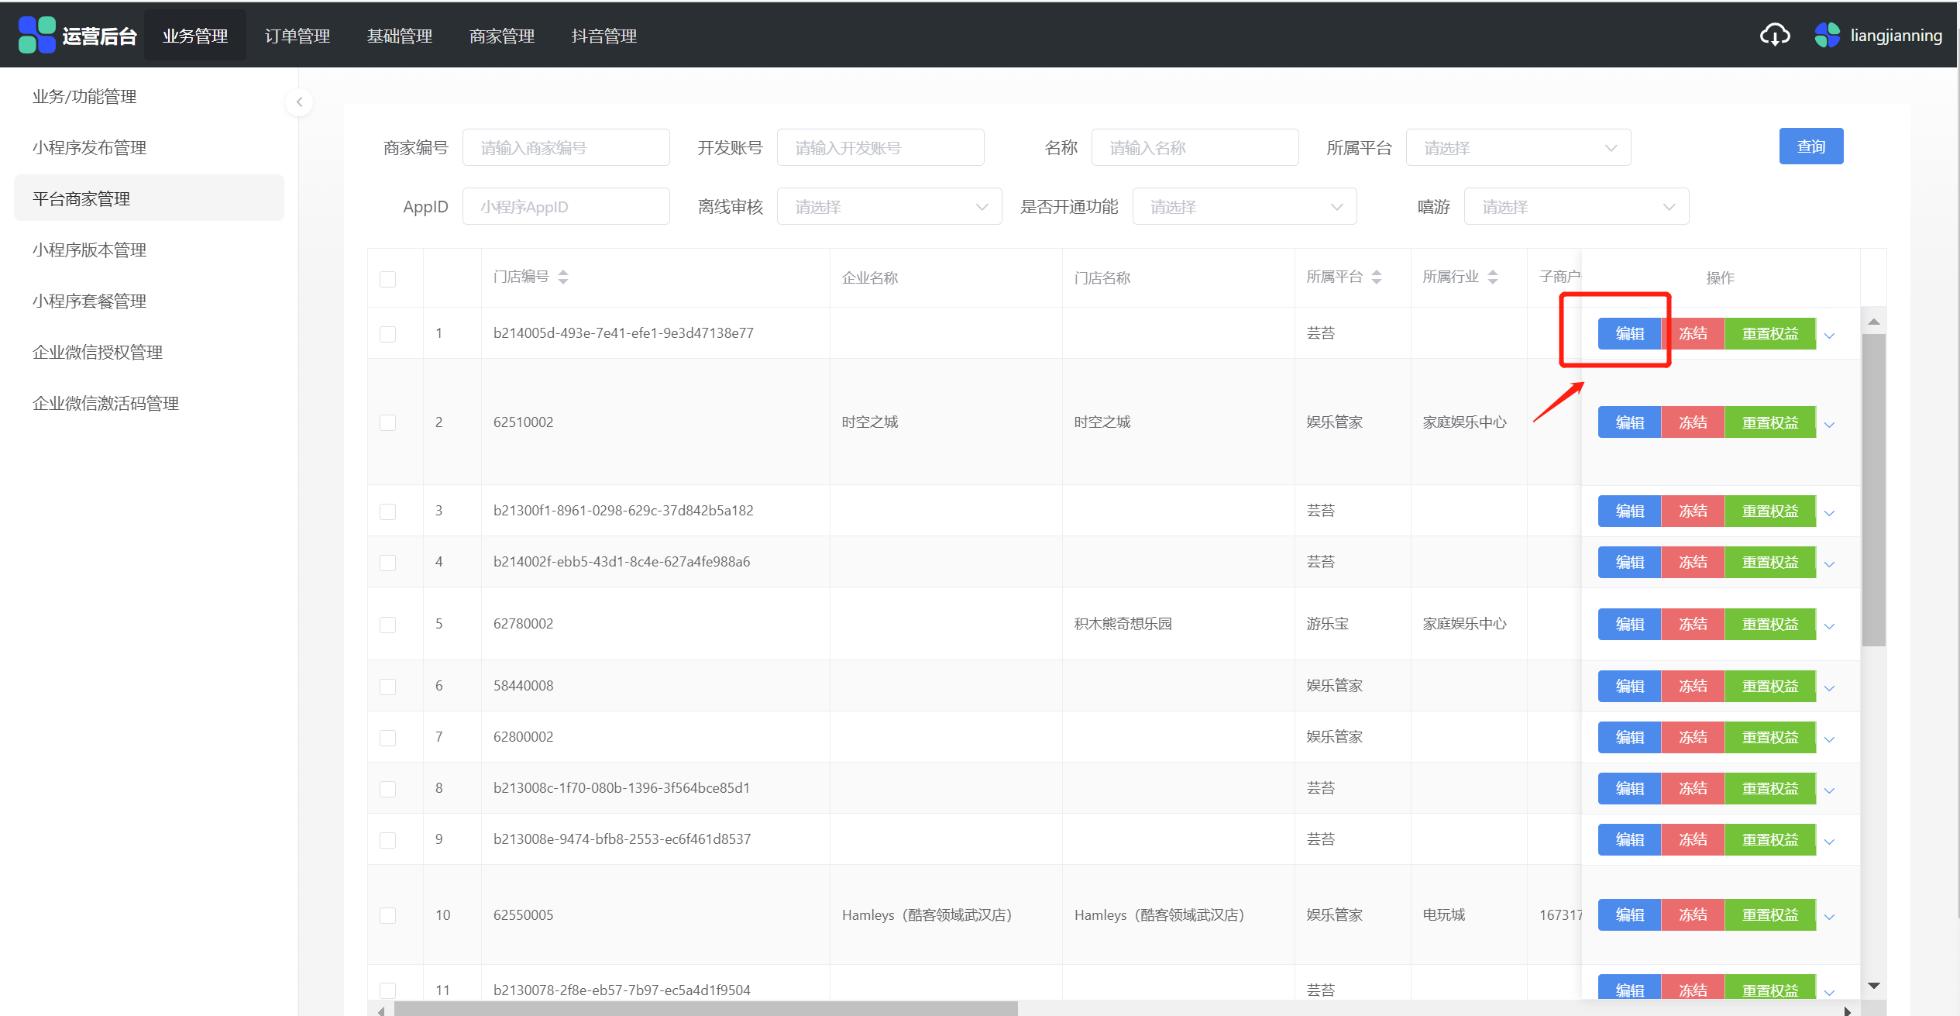Click store ID b214005d-493e-7e41-efe1-9e3d47138e77
This screenshot has width=1960, height=1016.
click(623, 334)
